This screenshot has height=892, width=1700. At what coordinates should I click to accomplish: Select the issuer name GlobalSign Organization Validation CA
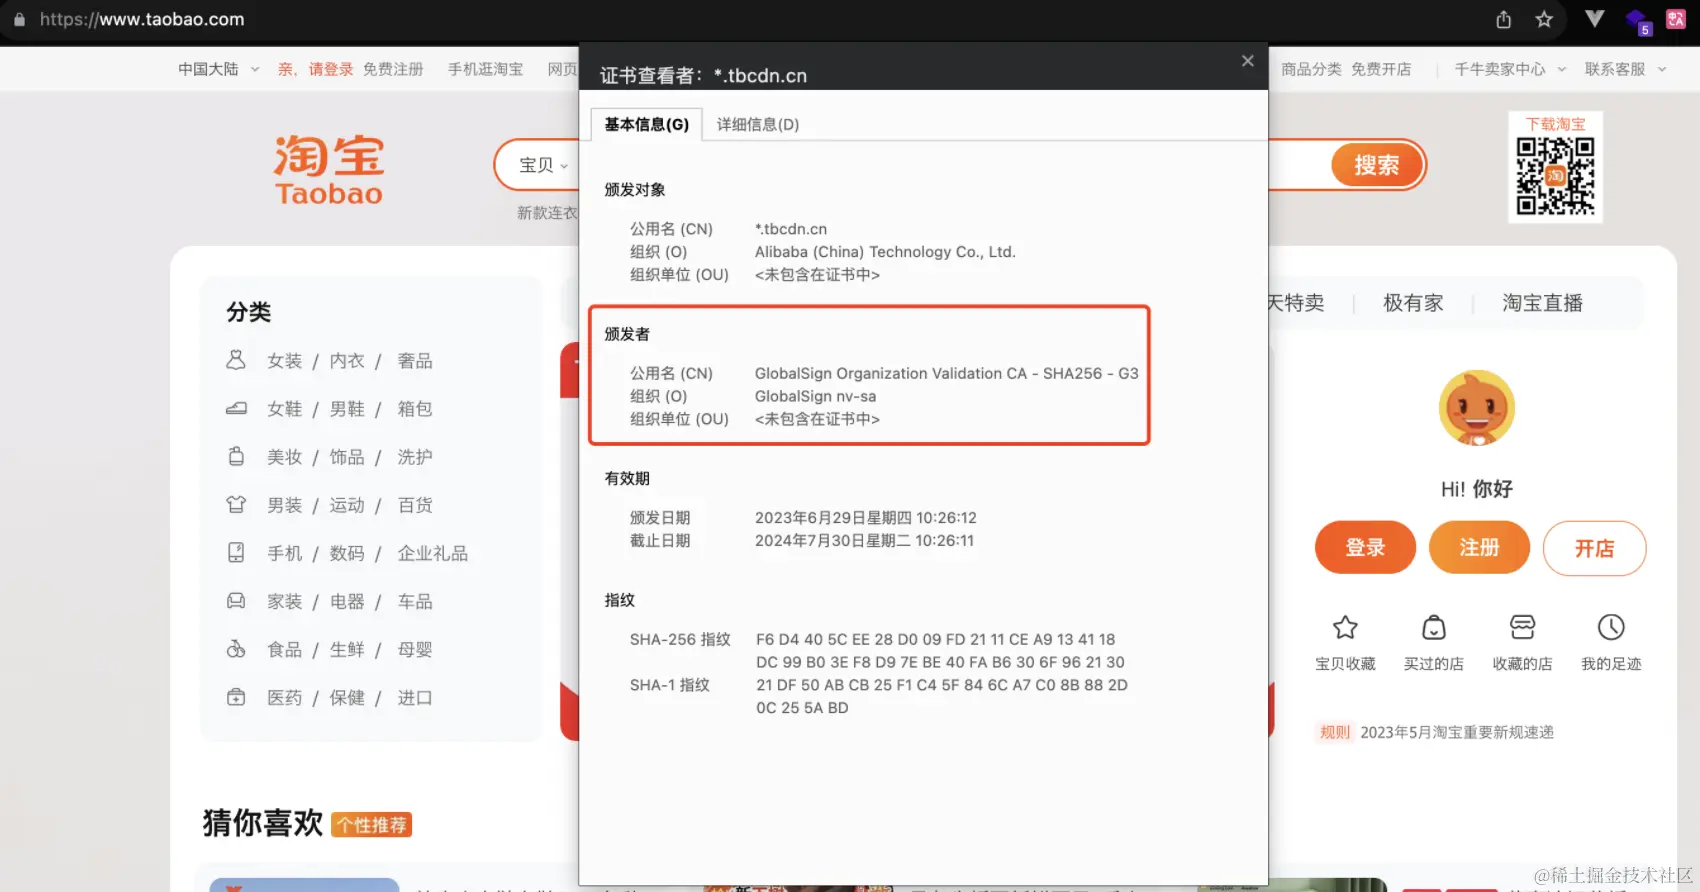946,373
